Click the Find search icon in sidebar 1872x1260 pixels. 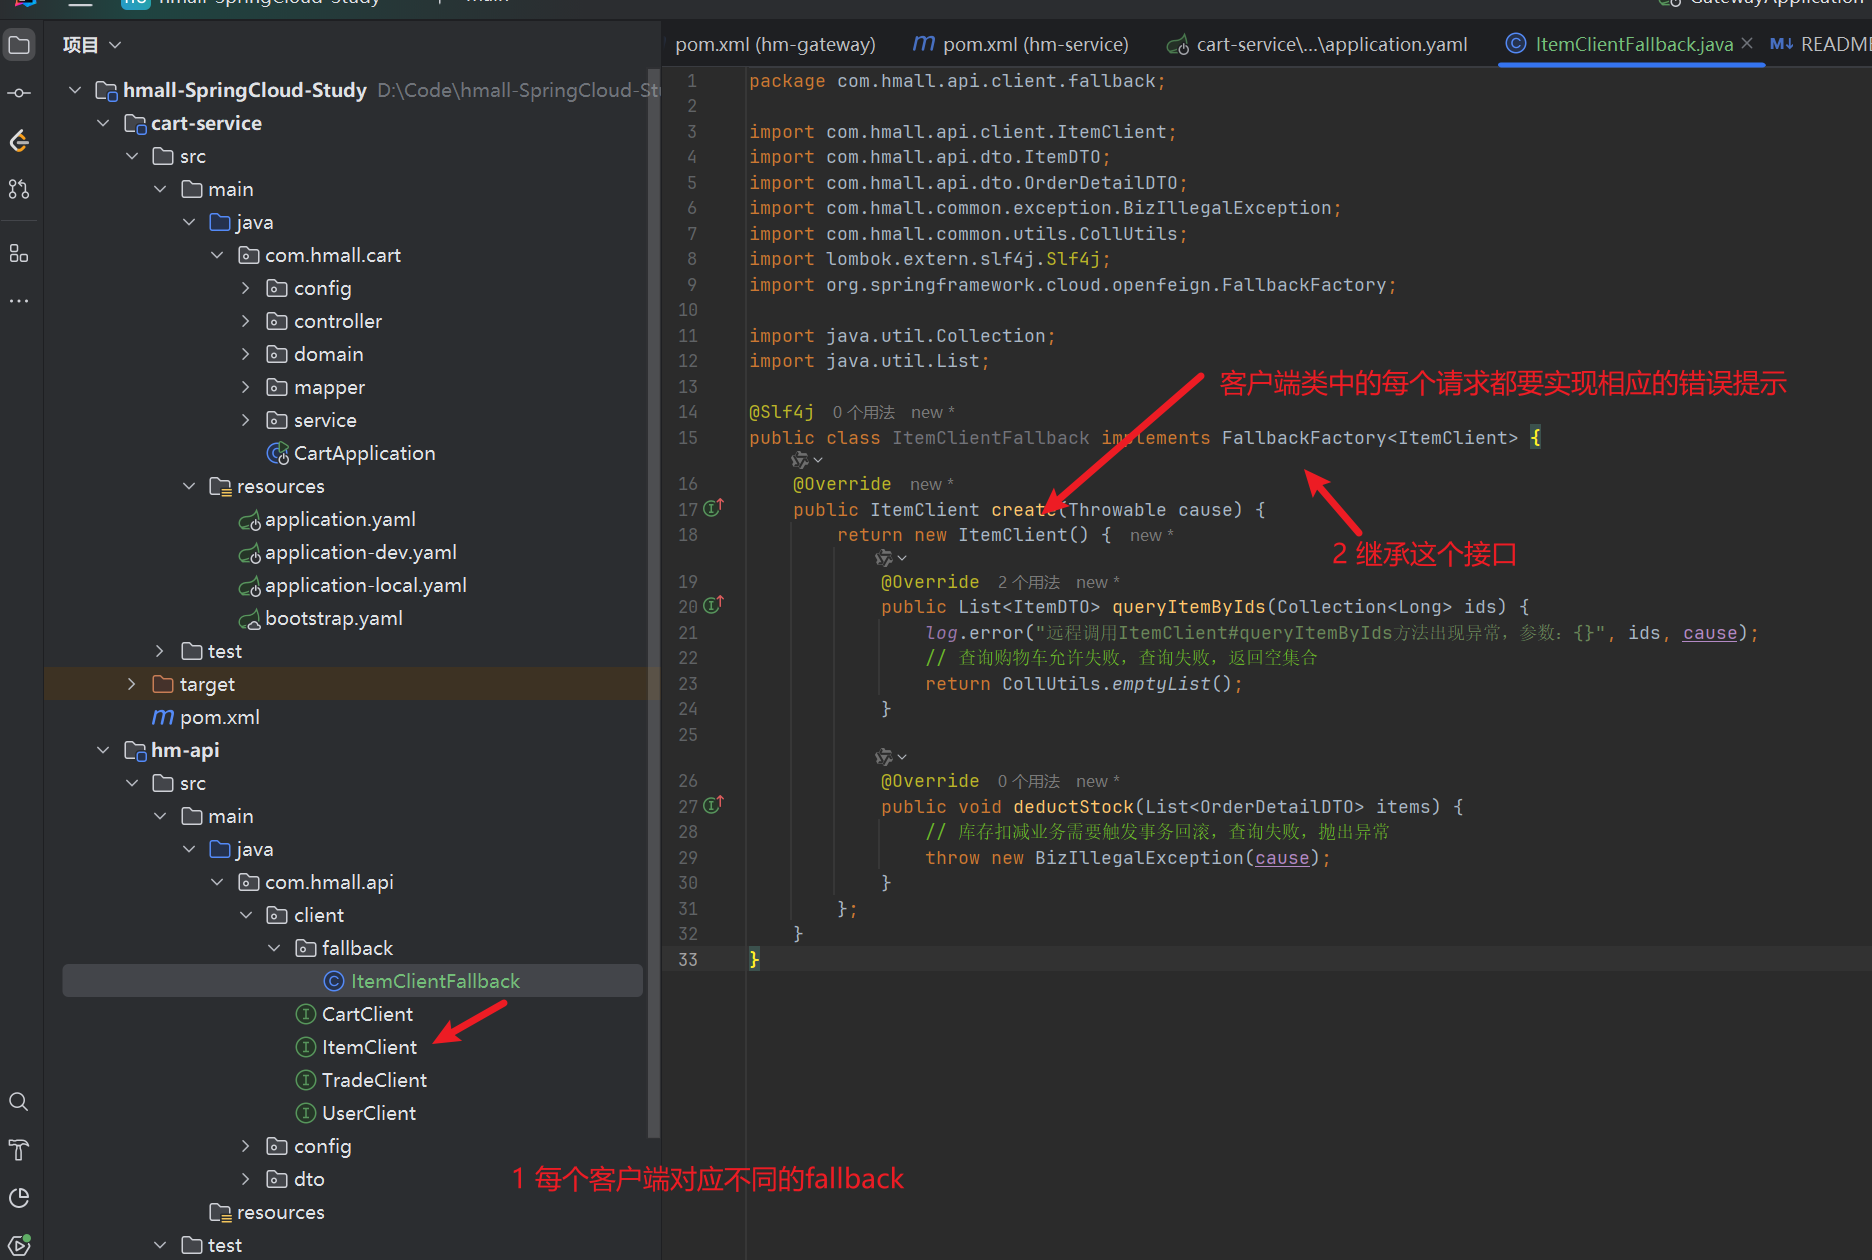[19, 1102]
